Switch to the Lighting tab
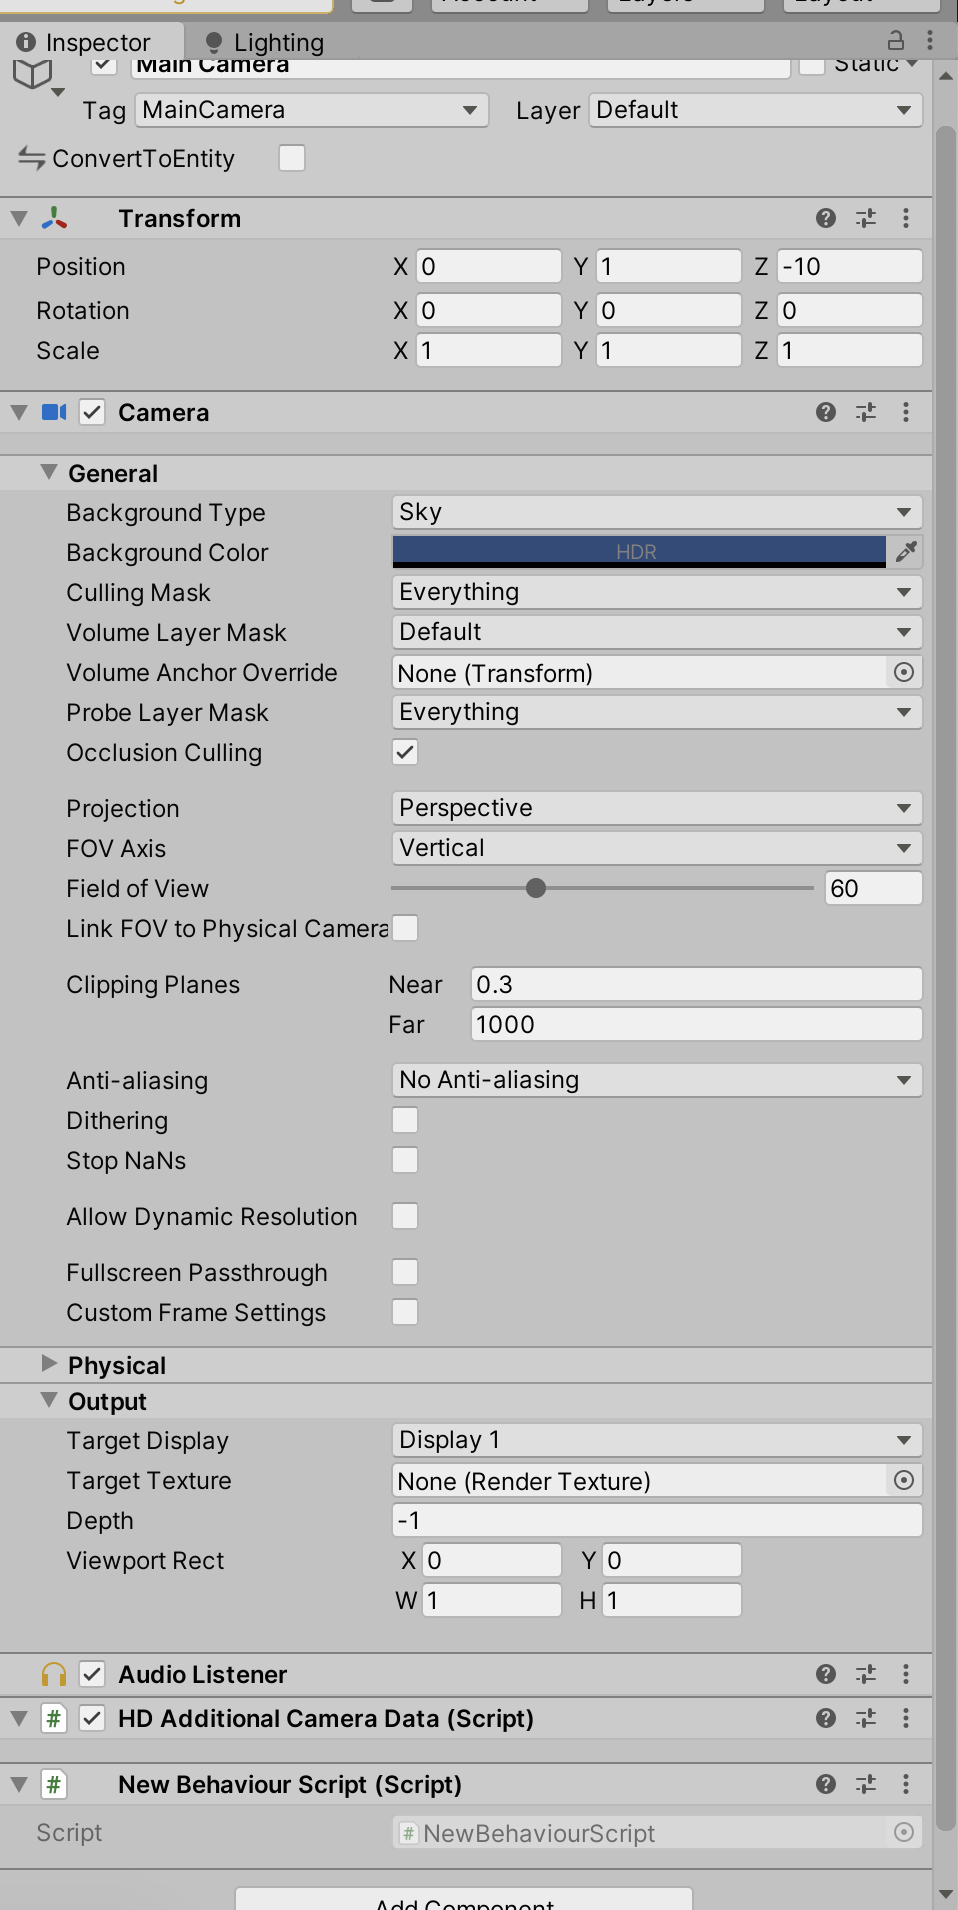958x1910 pixels. point(265,42)
